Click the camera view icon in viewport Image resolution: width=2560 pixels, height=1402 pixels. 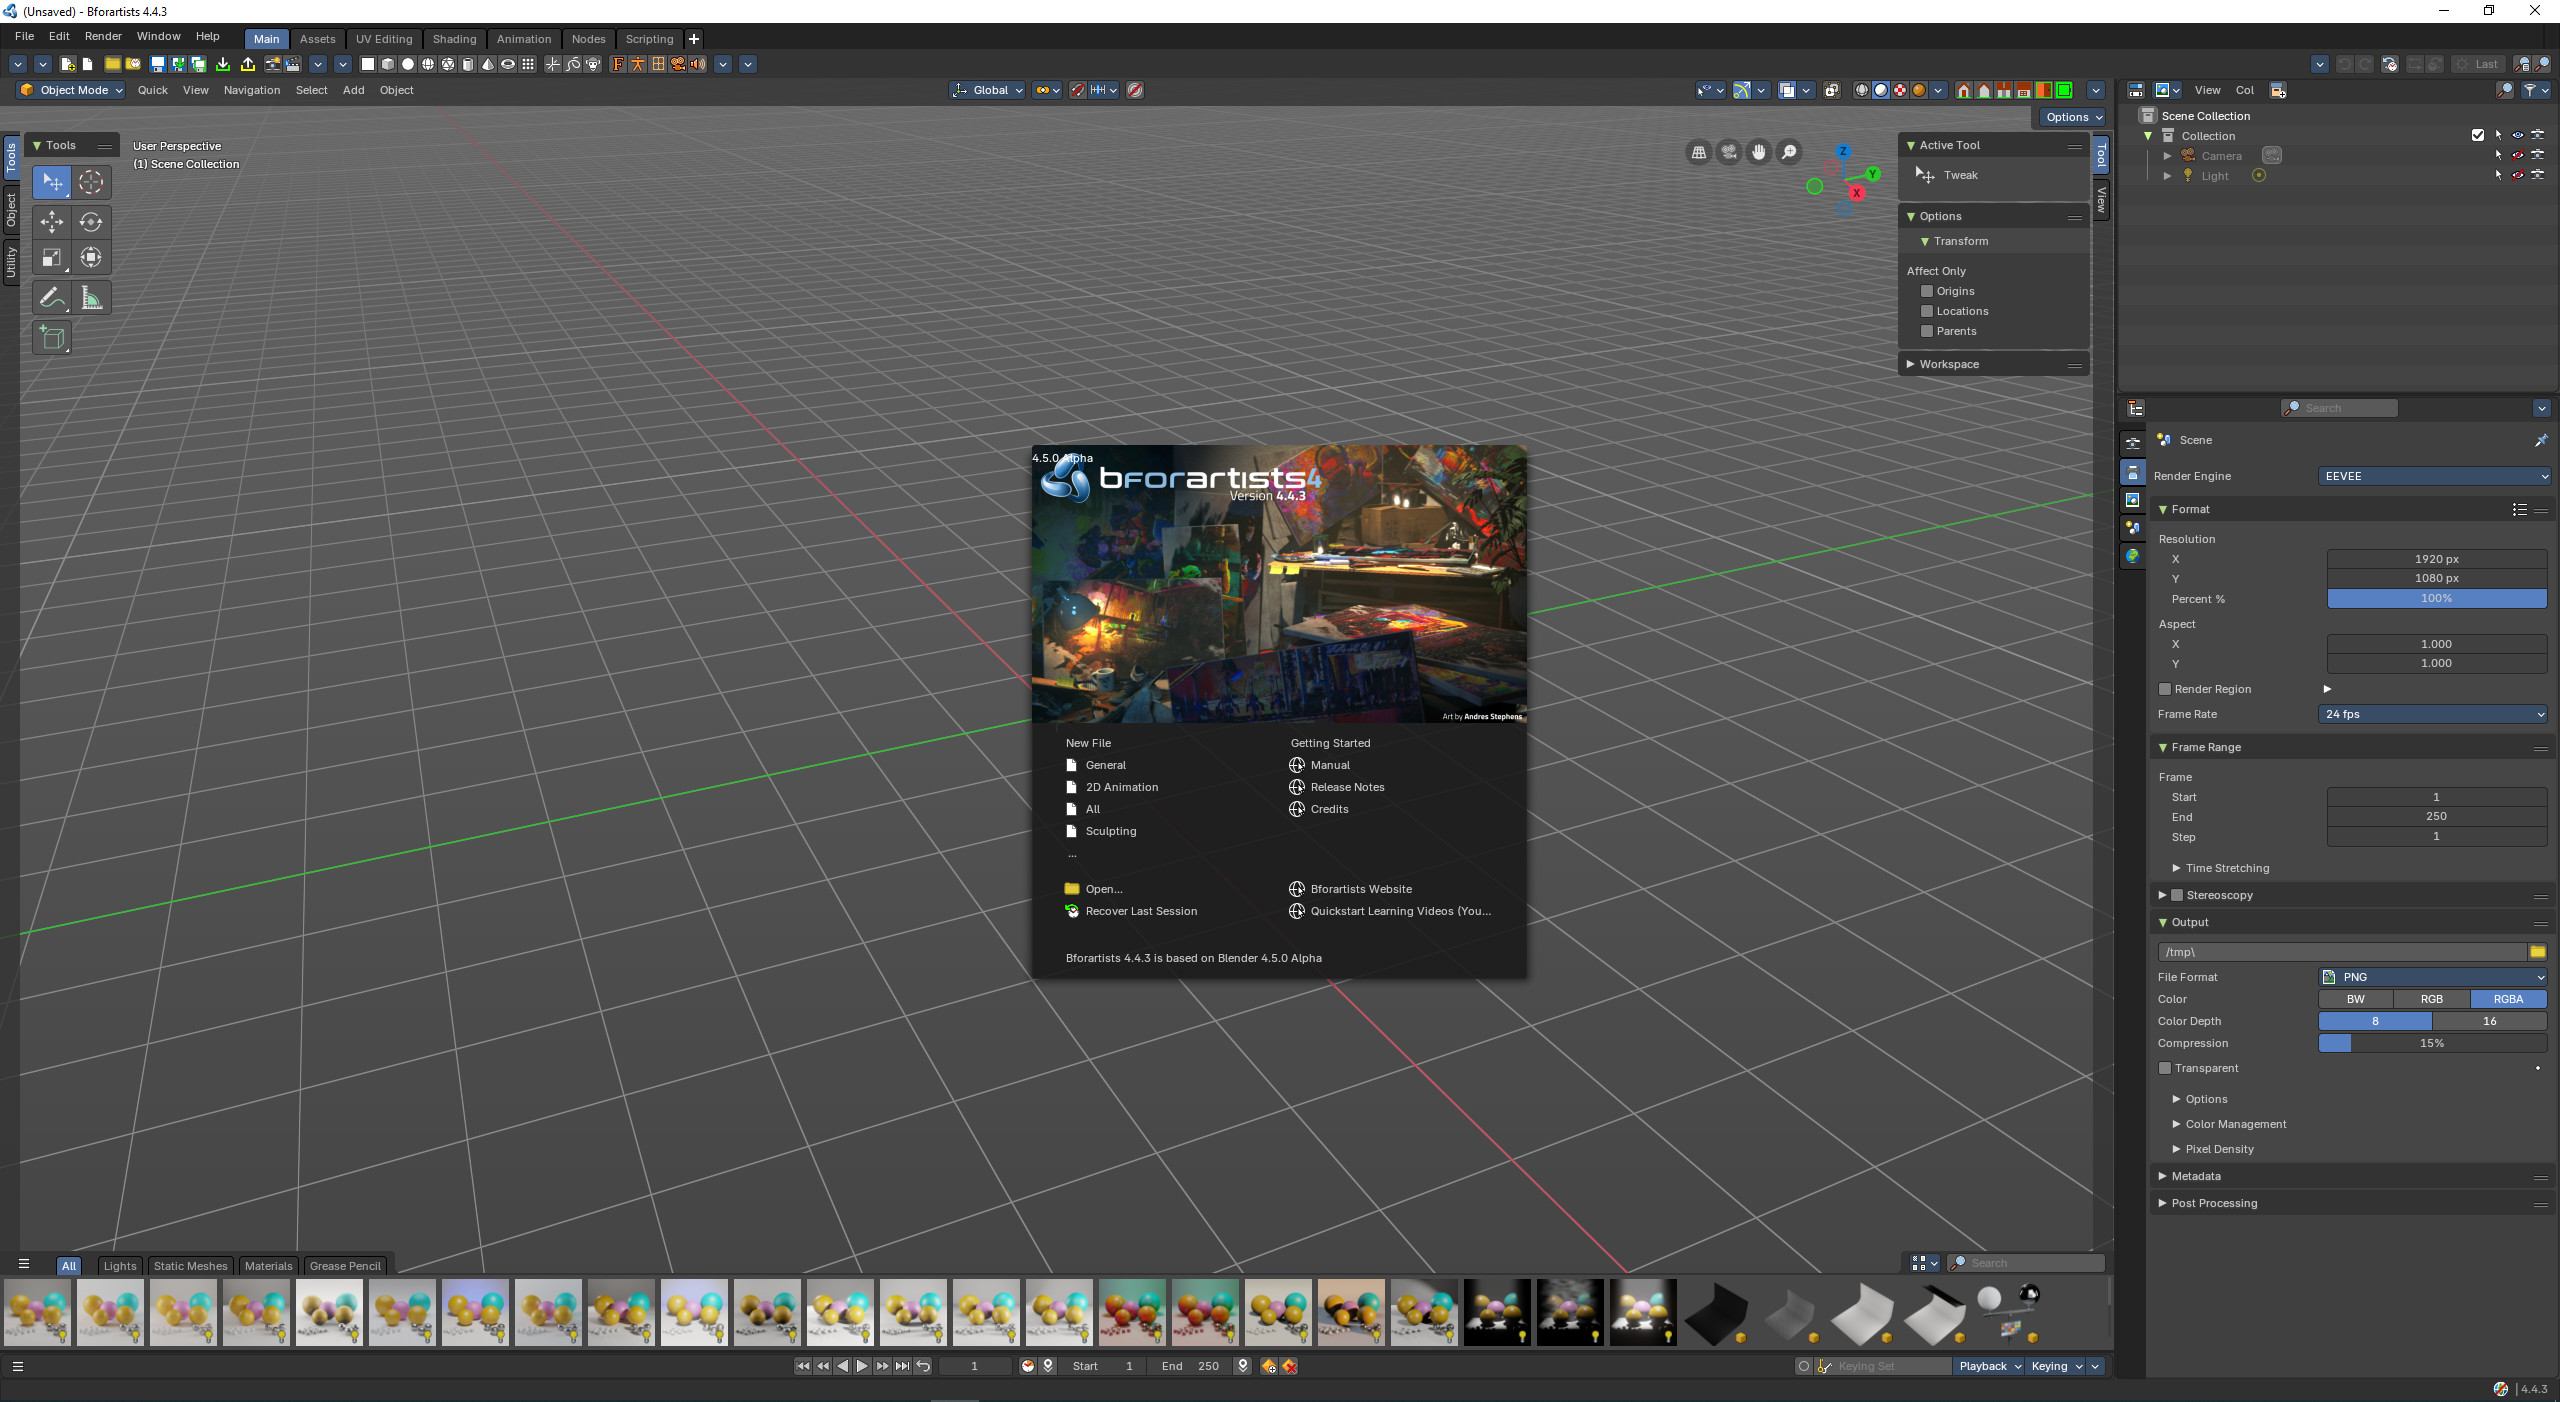1728,152
